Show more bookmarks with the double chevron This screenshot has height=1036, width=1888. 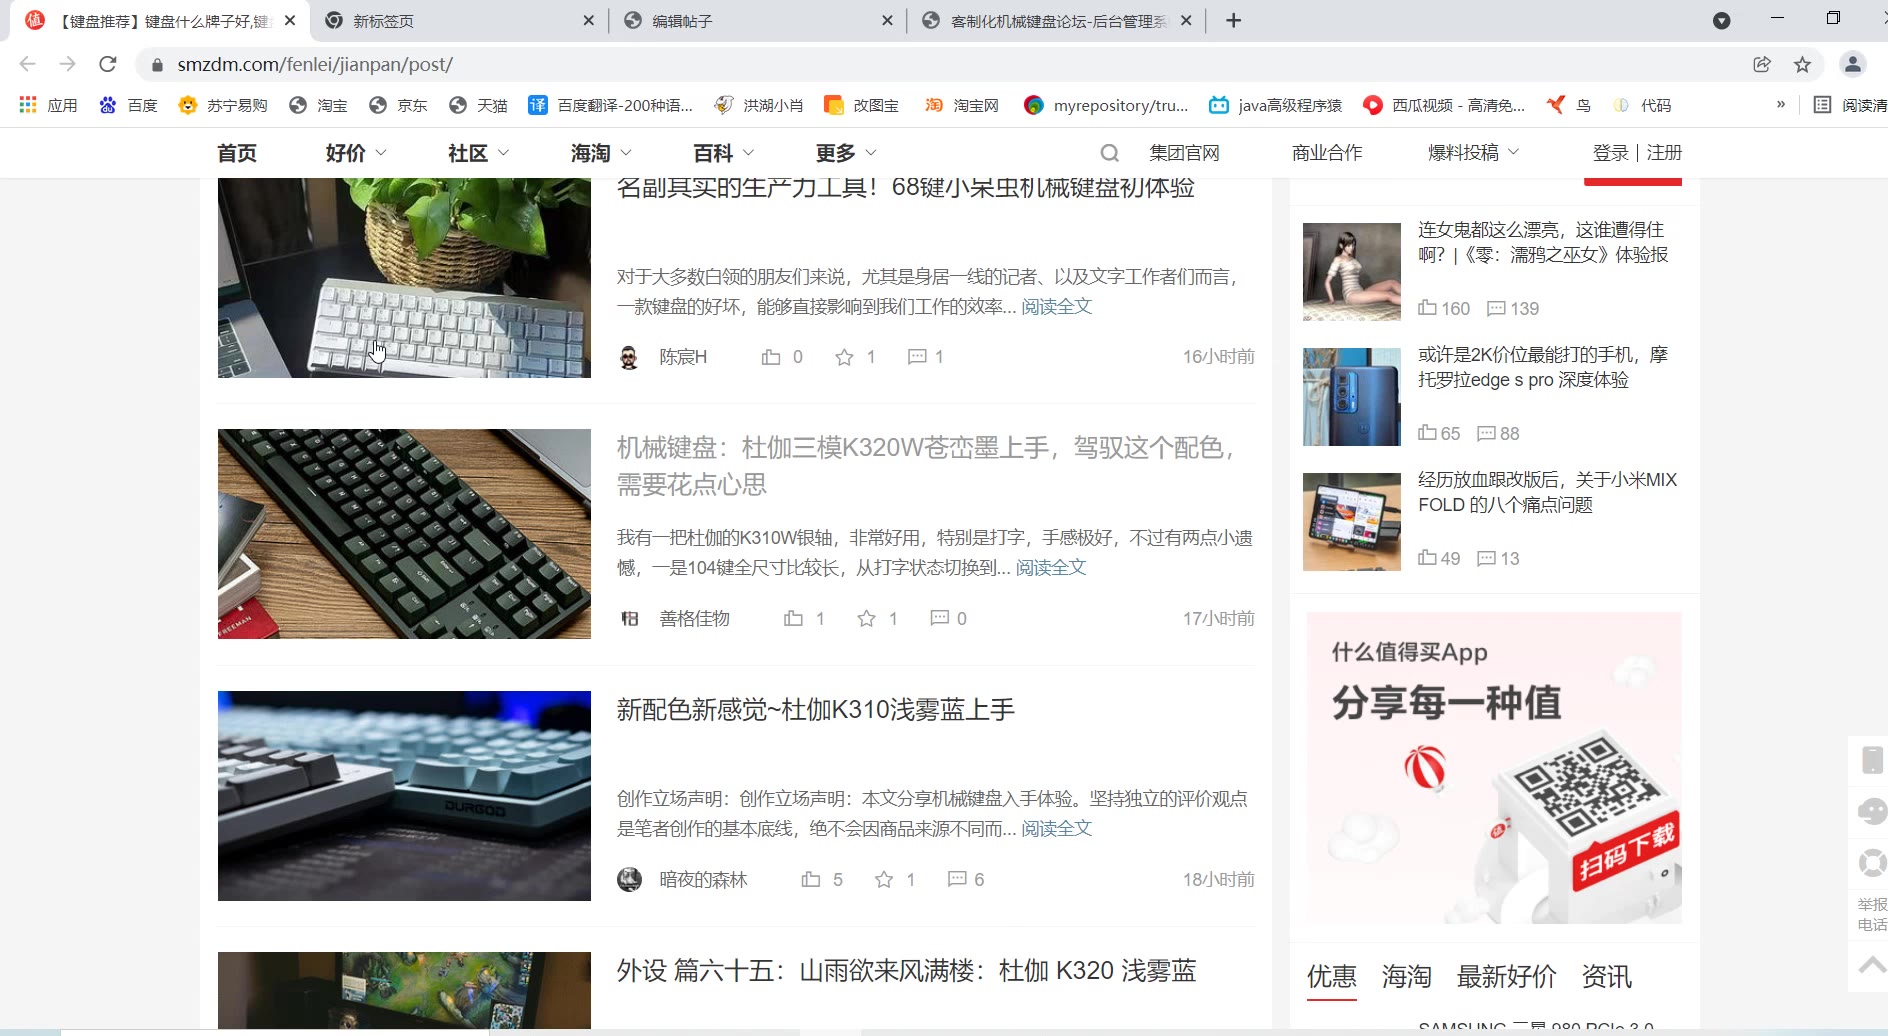click(1780, 104)
